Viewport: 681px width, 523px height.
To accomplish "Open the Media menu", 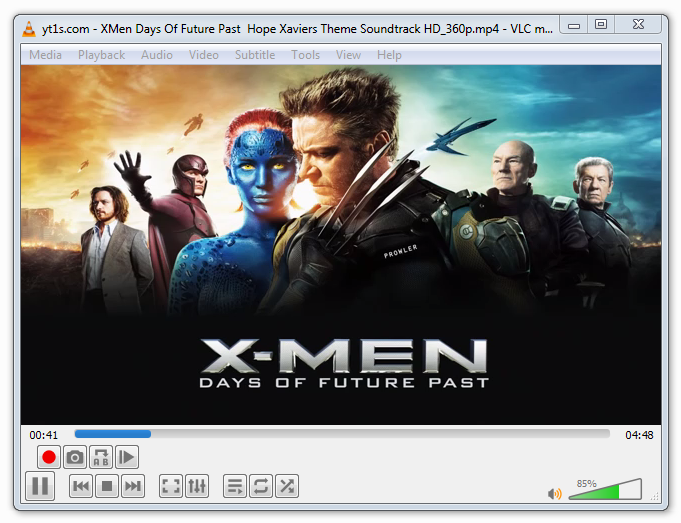I will pyautogui.click(x=45, y=55).
